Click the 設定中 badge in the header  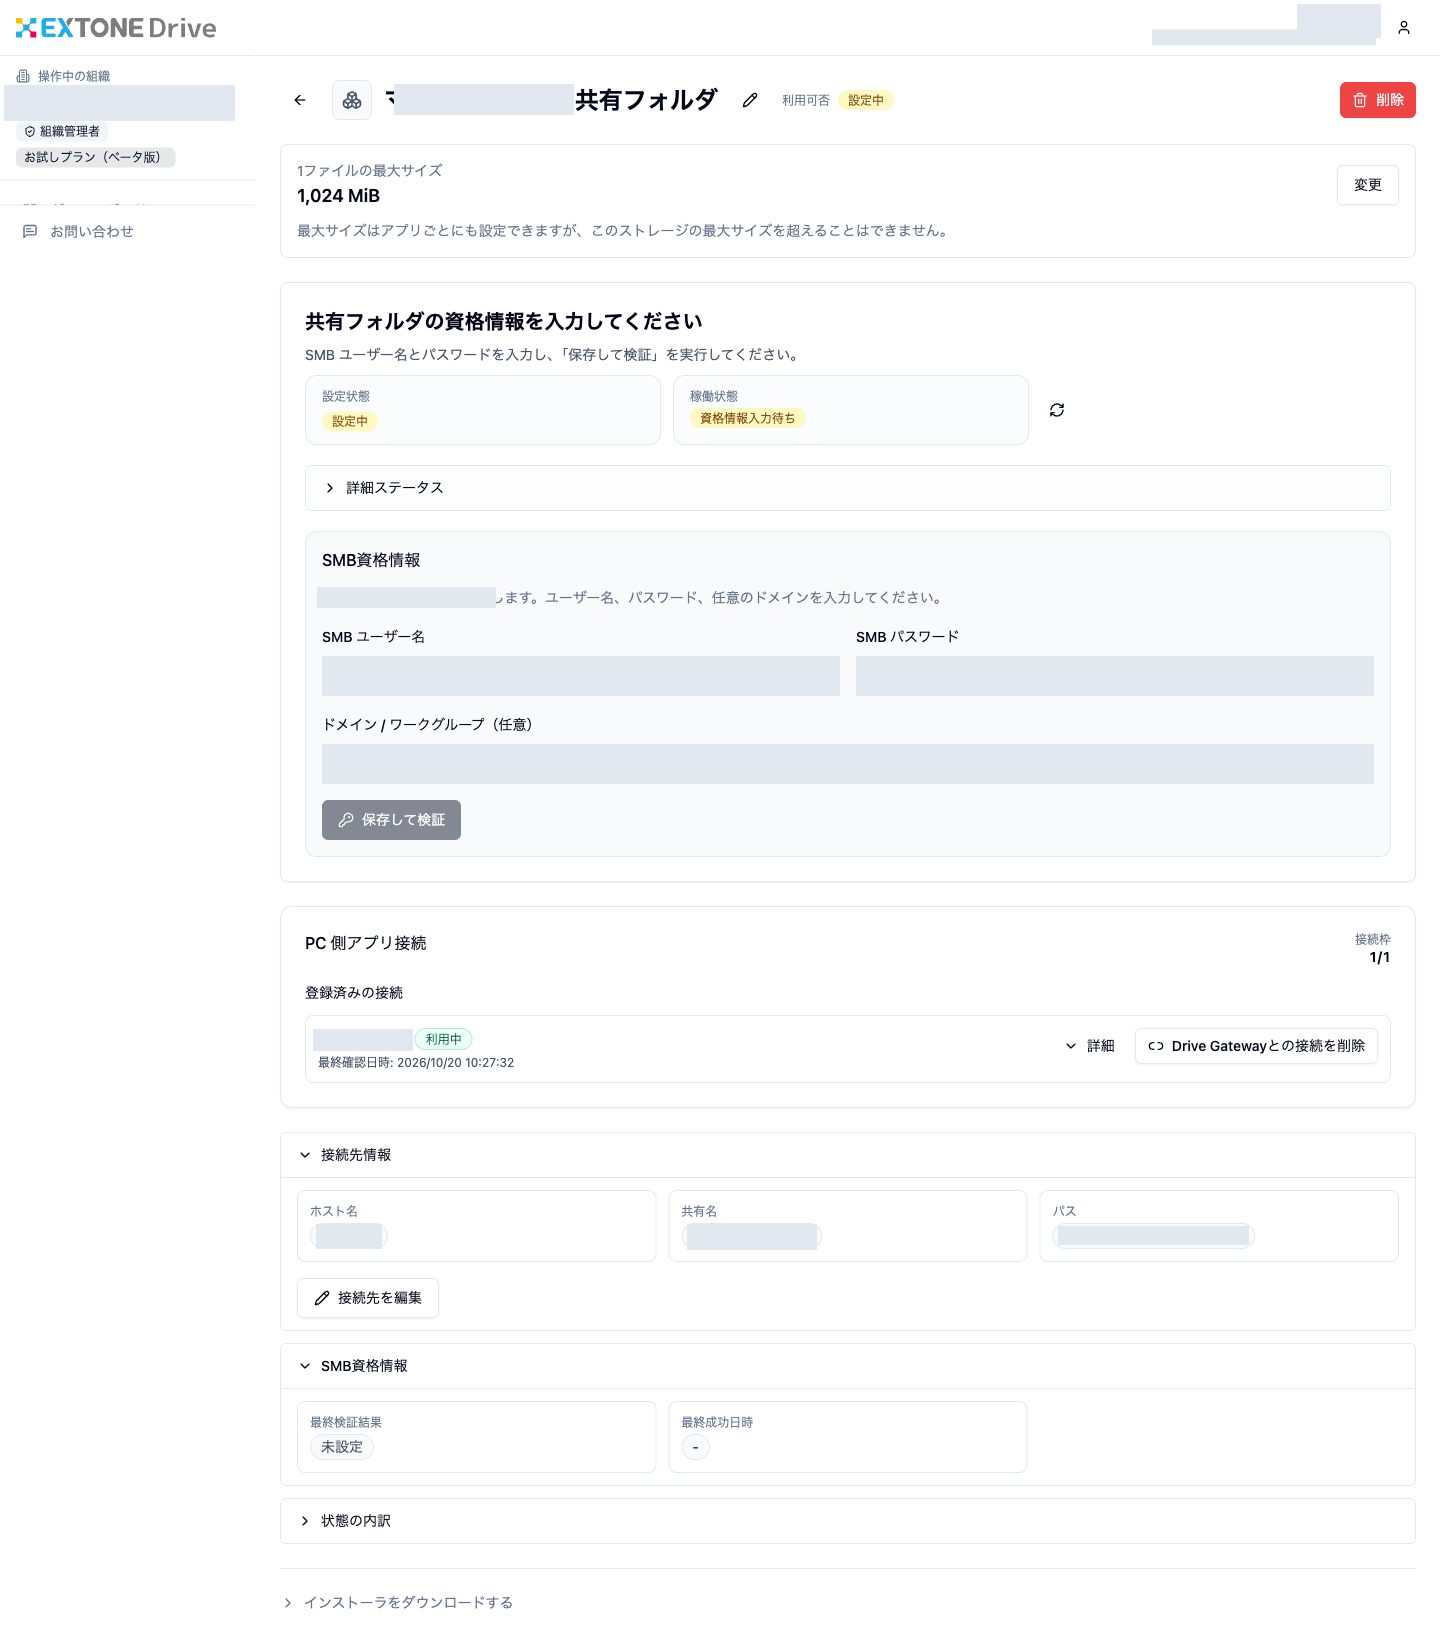[x=866, y=100]
